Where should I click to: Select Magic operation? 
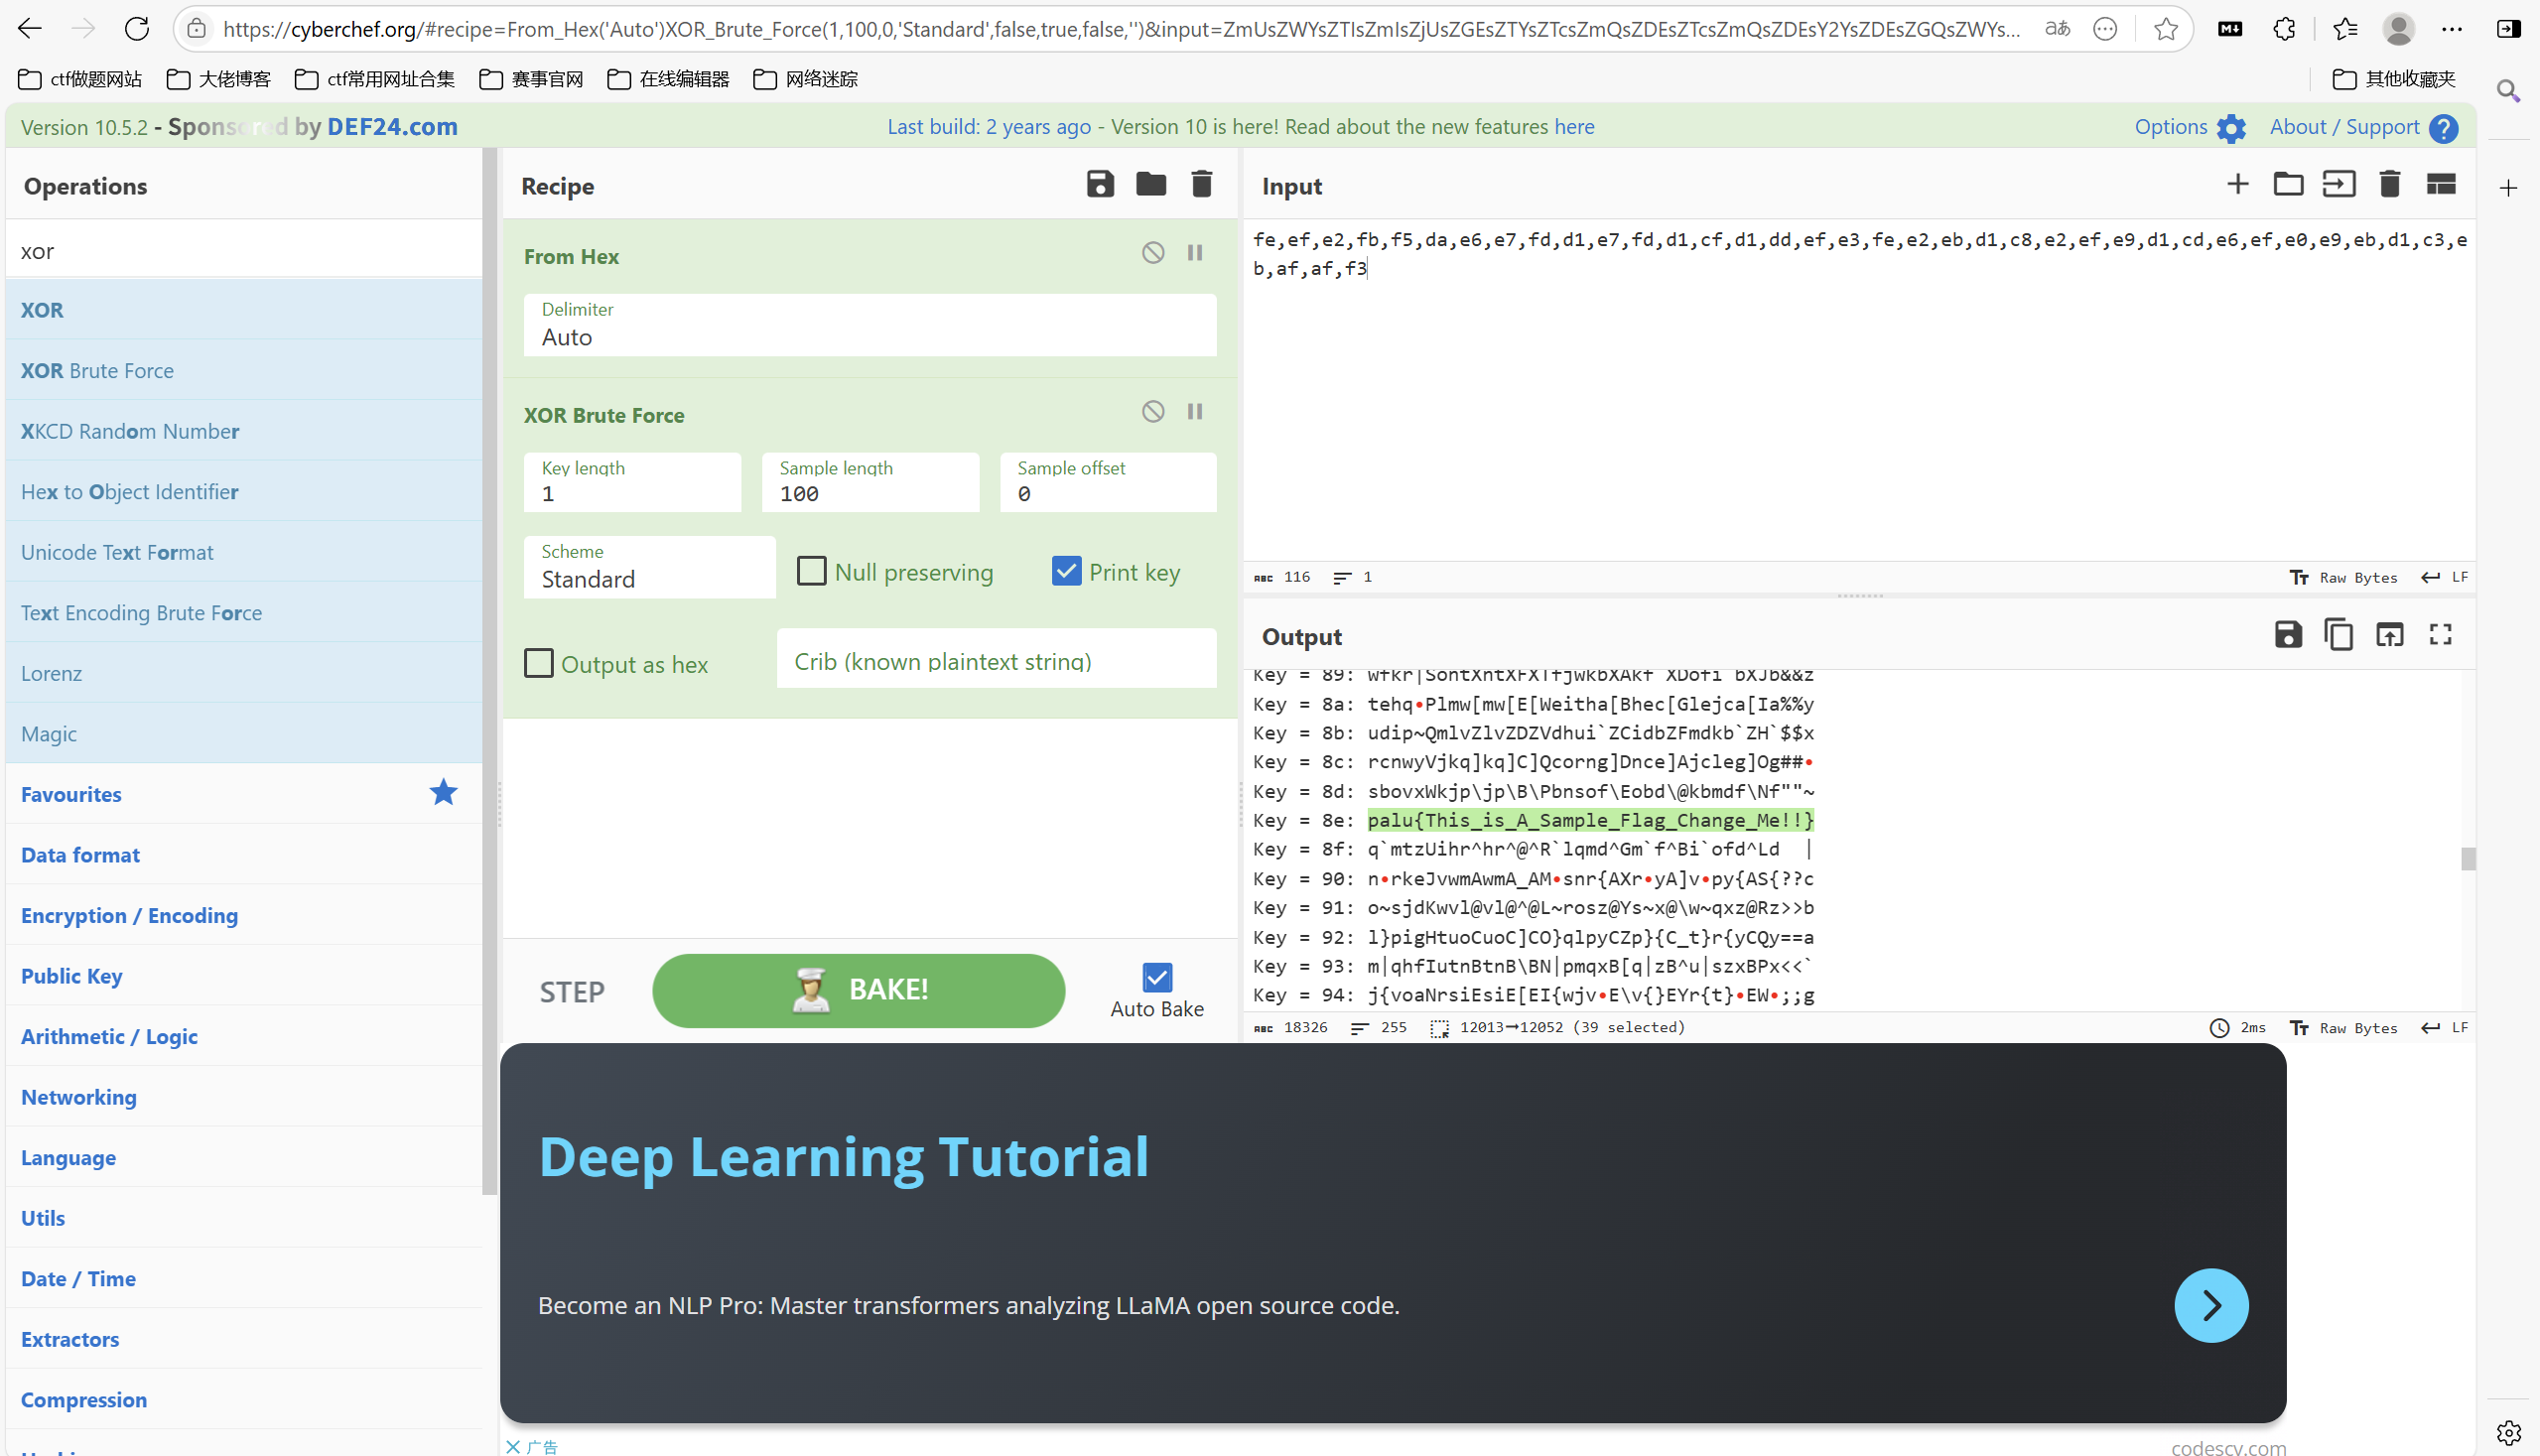(x=243, y=733)
